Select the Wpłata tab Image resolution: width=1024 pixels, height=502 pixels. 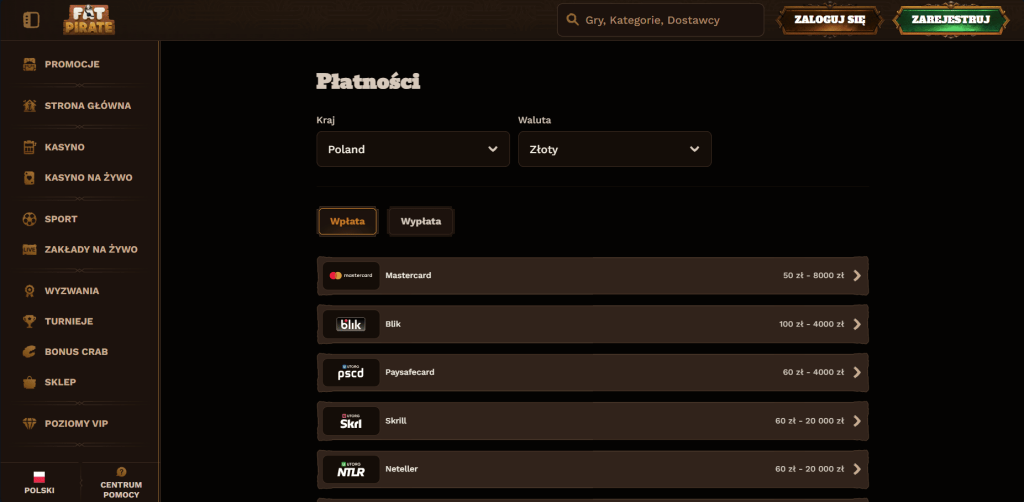[347, 221]
